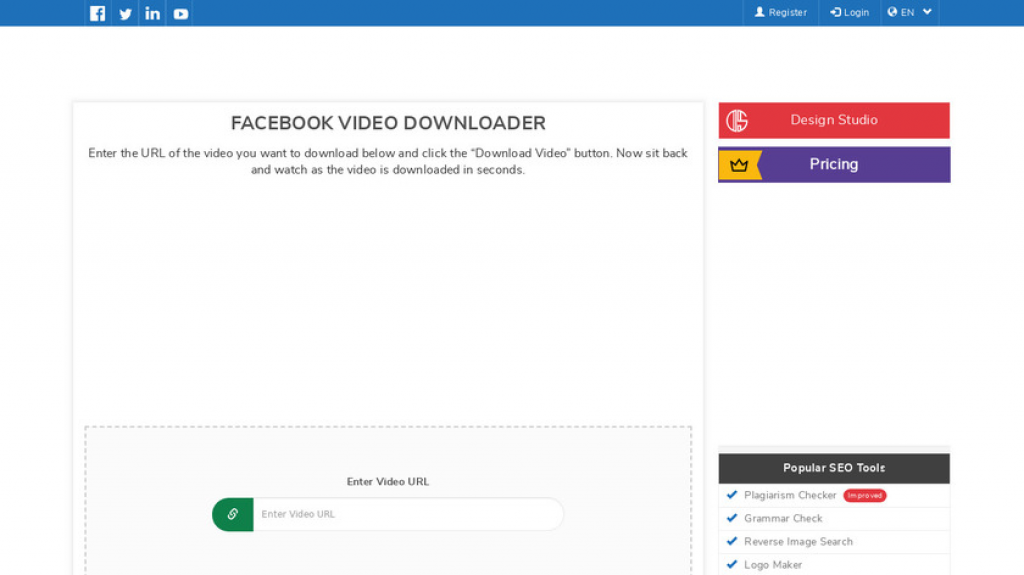
Task: Click the Facebook Video Downloader heading
Action: point(388,123)
